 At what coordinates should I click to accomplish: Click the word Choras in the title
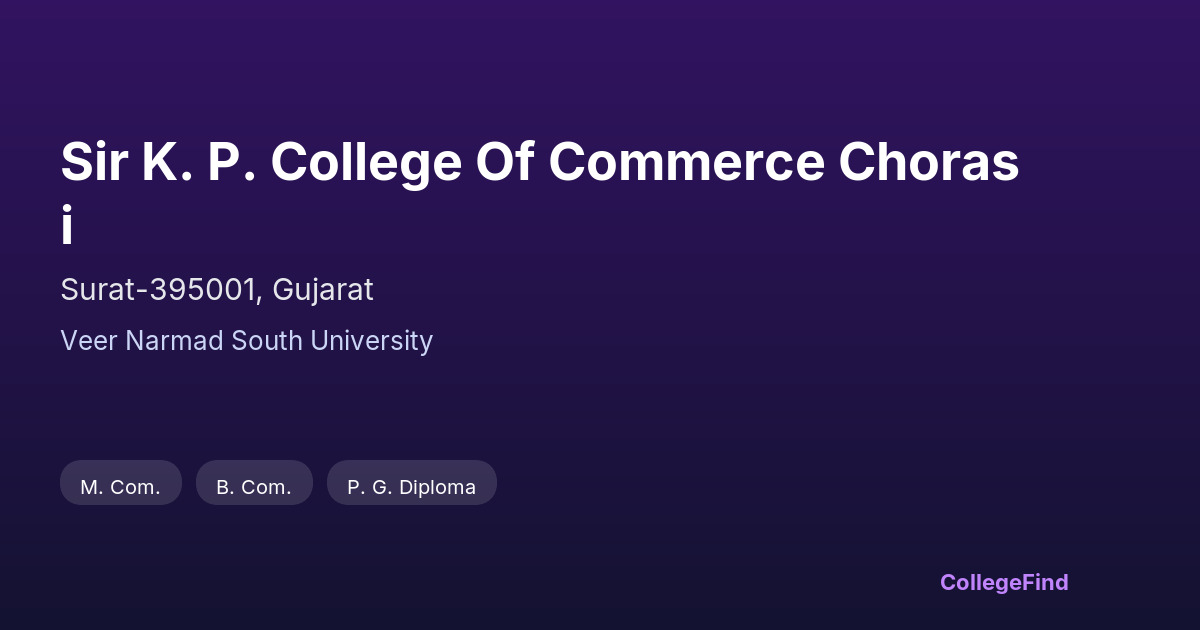point(929,164)
